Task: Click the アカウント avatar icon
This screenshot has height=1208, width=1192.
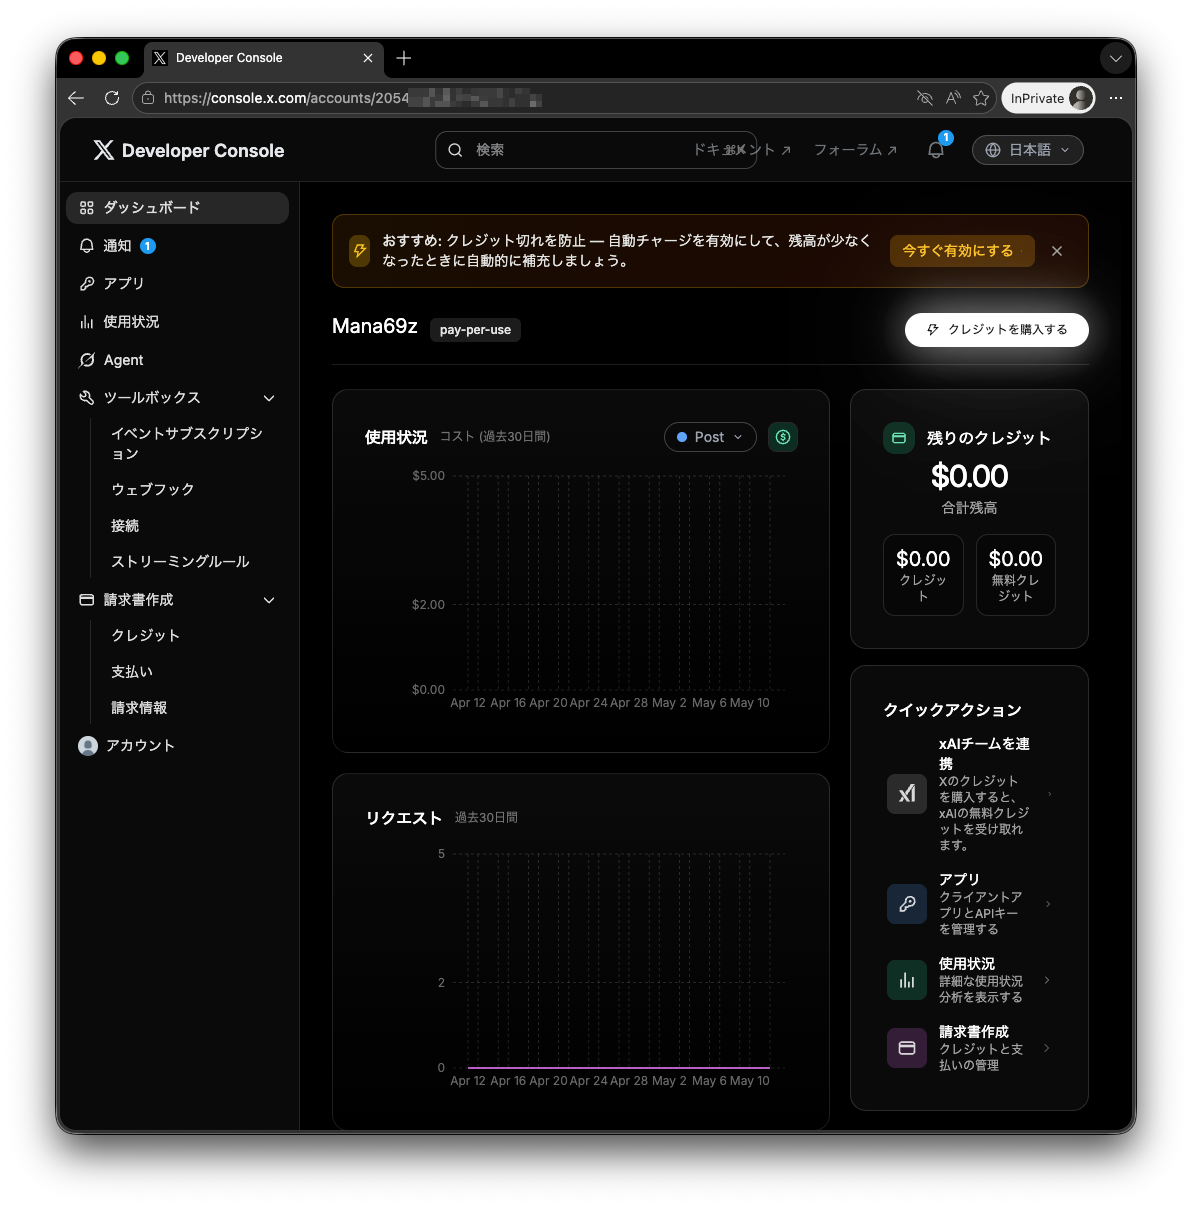Action: pyautogui.click(x=88, y=746)
